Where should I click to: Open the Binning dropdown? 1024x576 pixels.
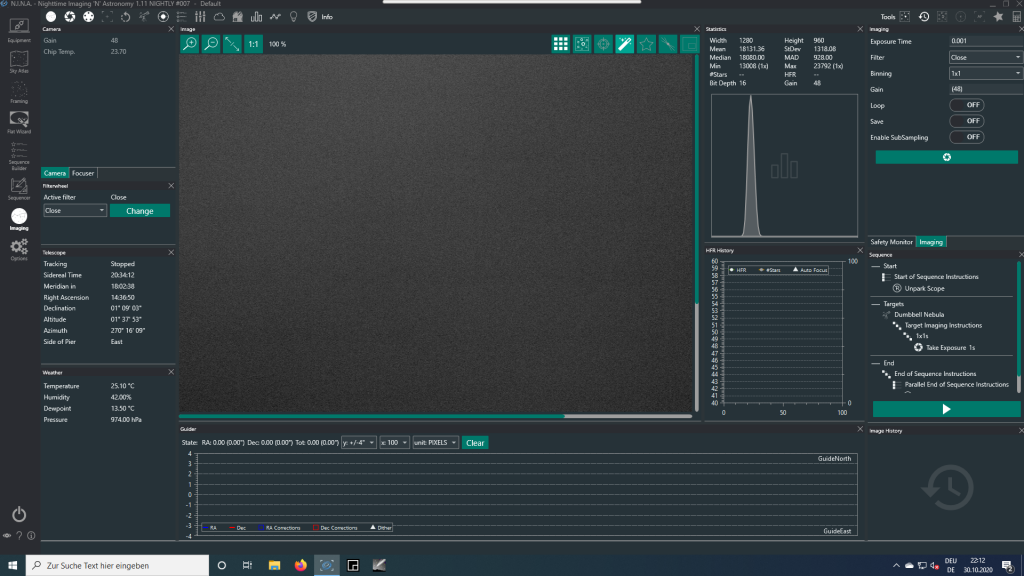(x=985, y=73)
